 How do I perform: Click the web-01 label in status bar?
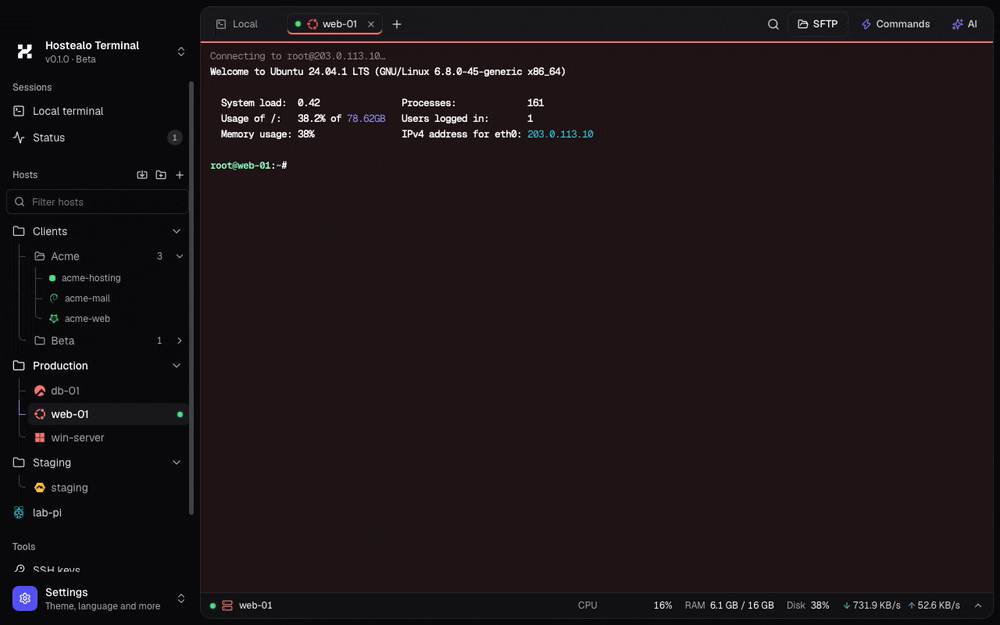255,606
